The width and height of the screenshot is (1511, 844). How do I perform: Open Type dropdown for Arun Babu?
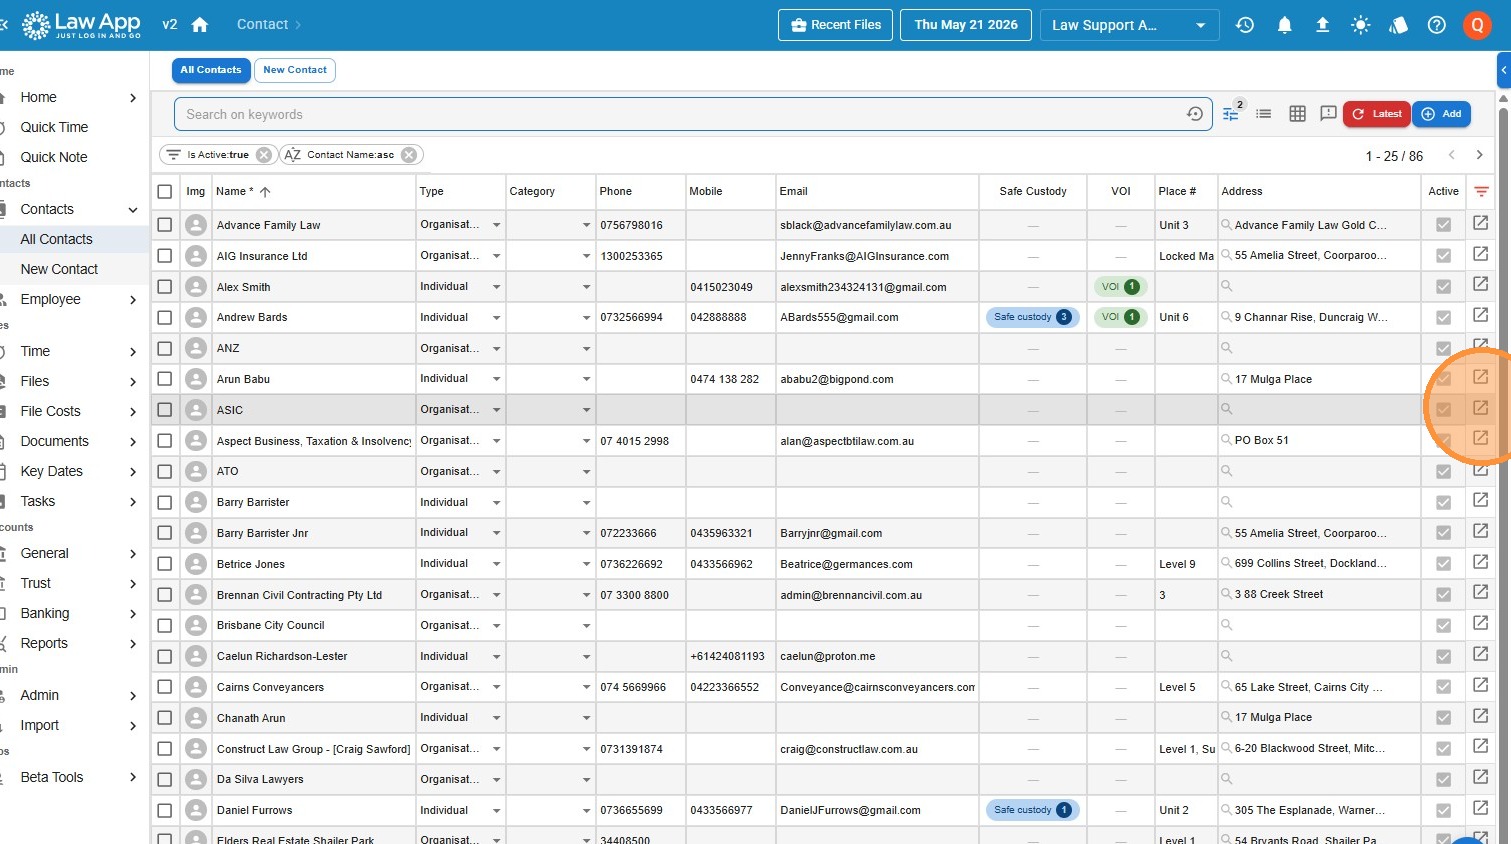(496, 379)
